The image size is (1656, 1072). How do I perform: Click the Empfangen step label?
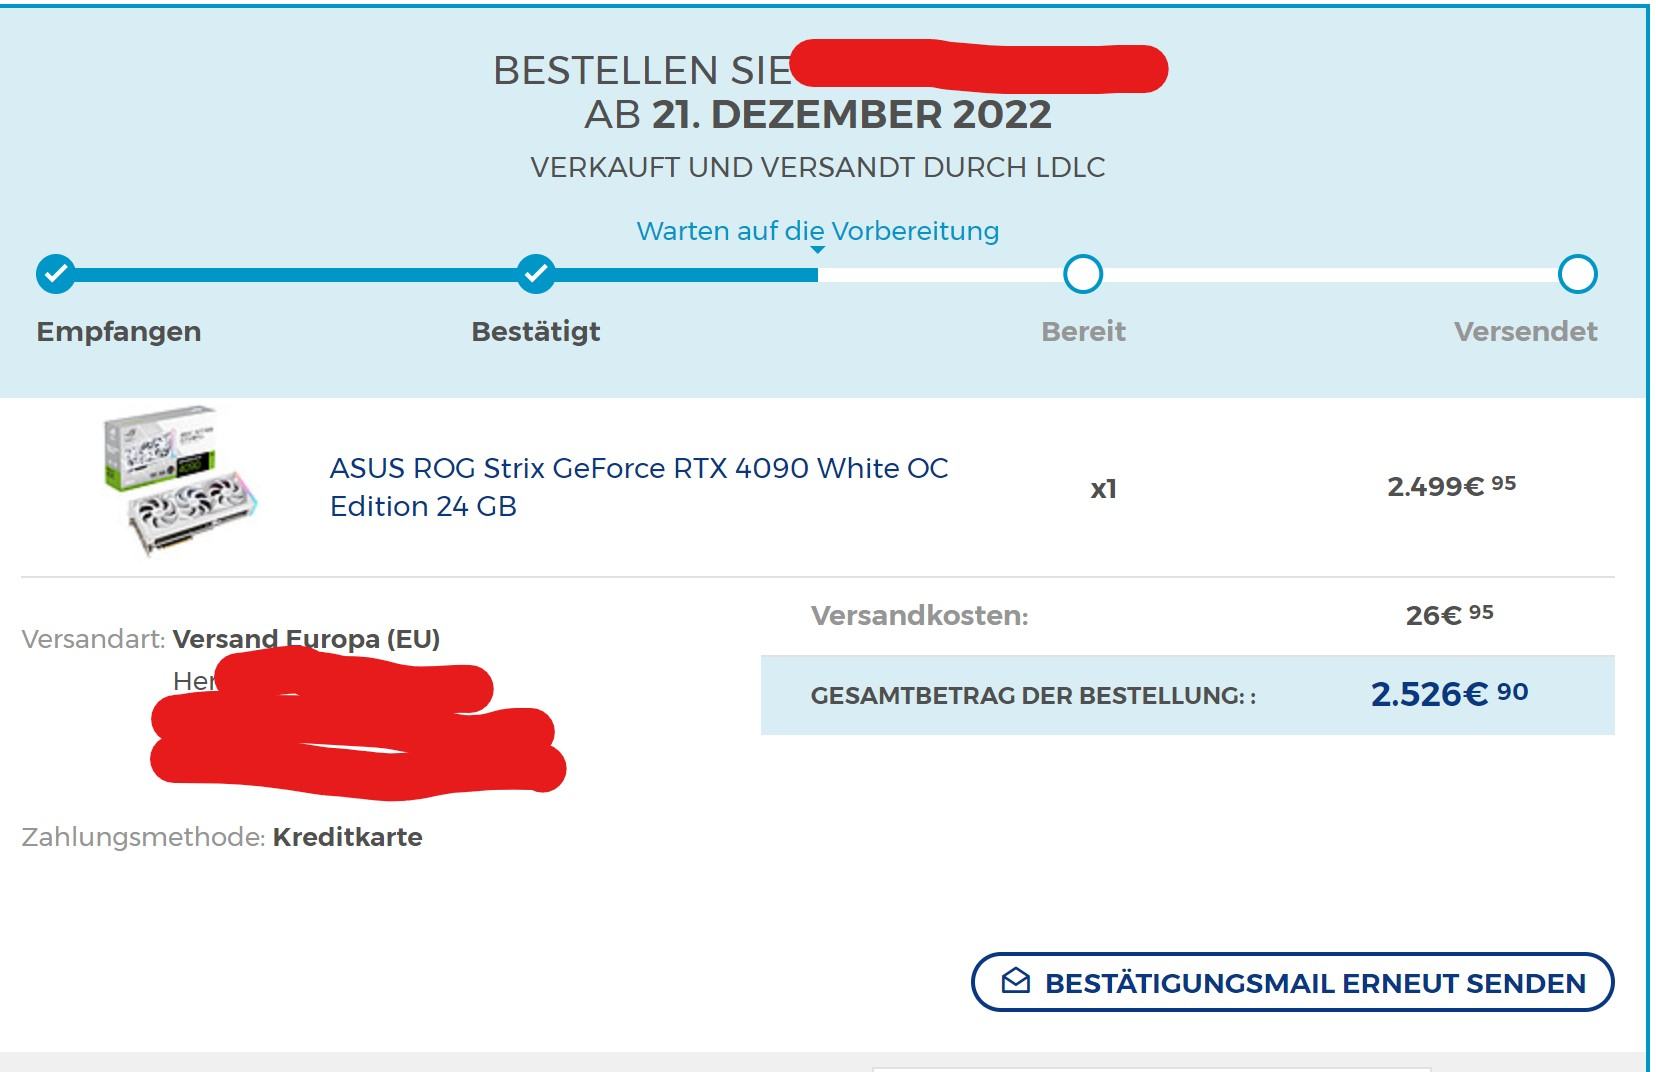pyautogui.click(x=119, y=332)
